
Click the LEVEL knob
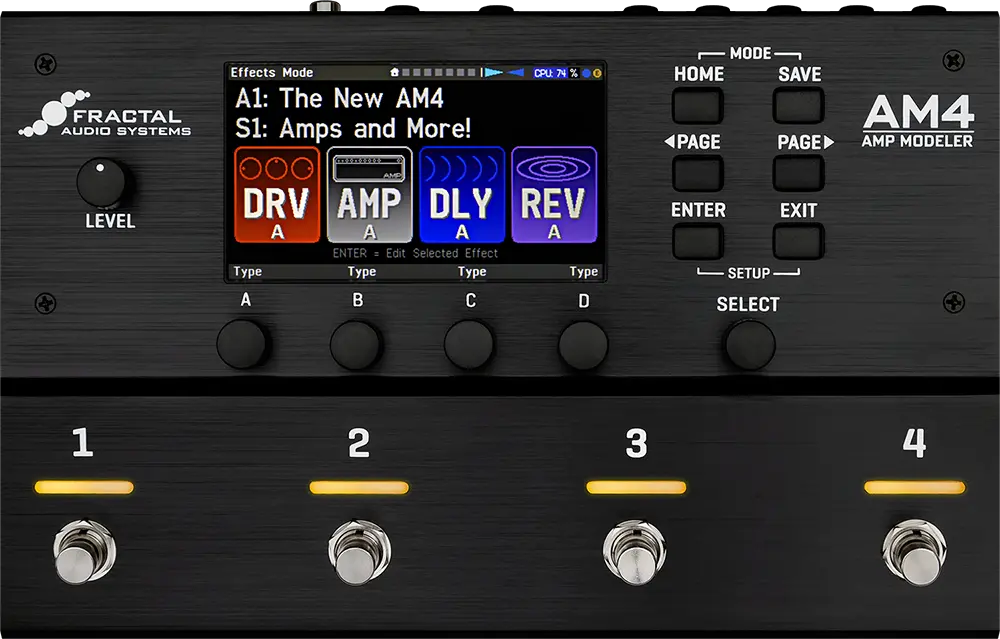click(x=102, y=183)
